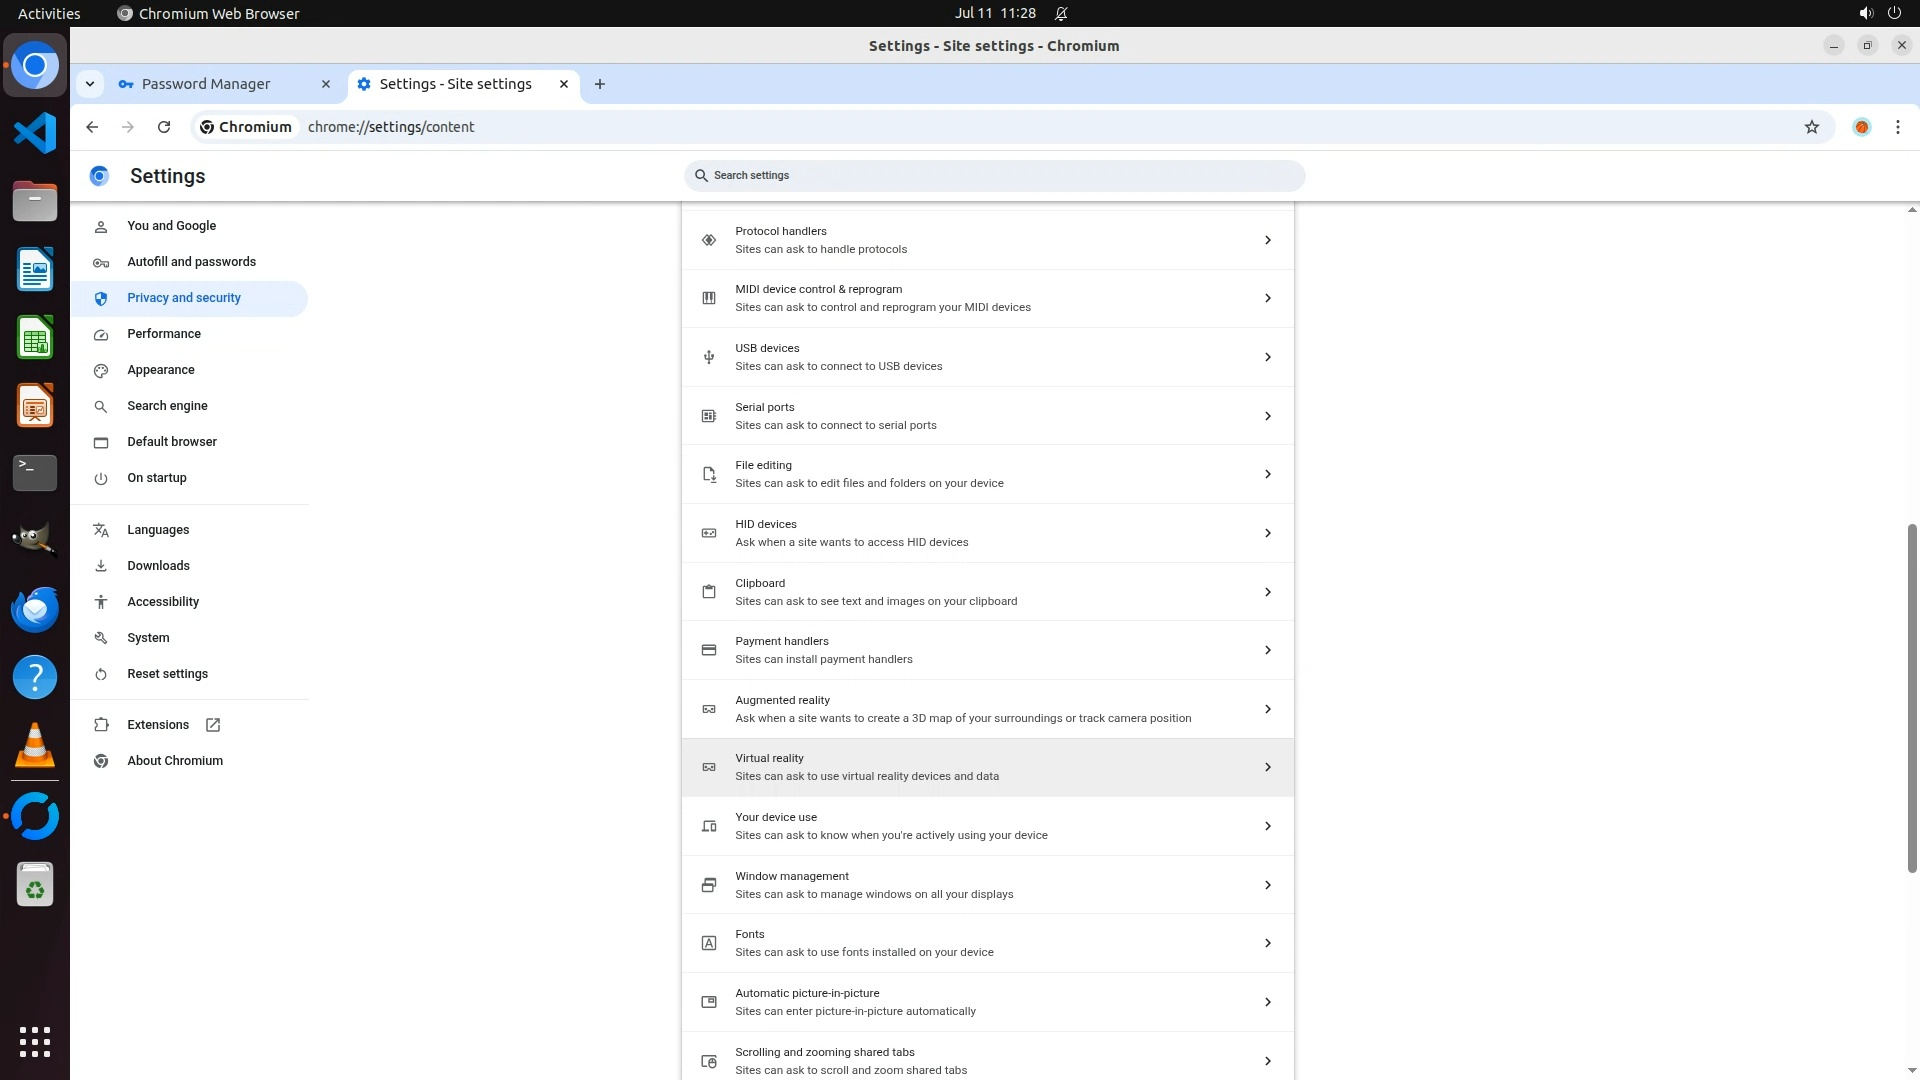Bookmark this page with the star icon
The height and width of the screenshot is (1080, 1920).
1811,127
